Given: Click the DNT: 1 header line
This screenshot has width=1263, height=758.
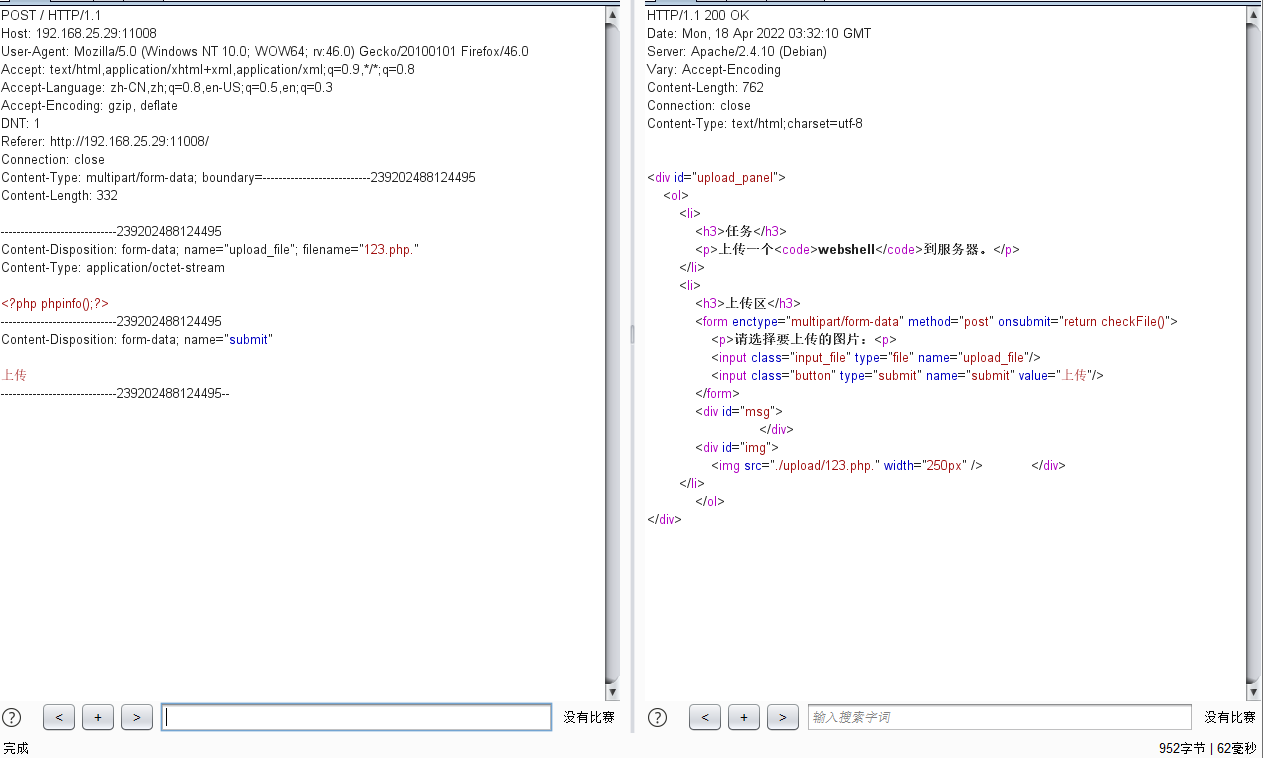Looking at the screenshot, I should click(x=21, y=124).
